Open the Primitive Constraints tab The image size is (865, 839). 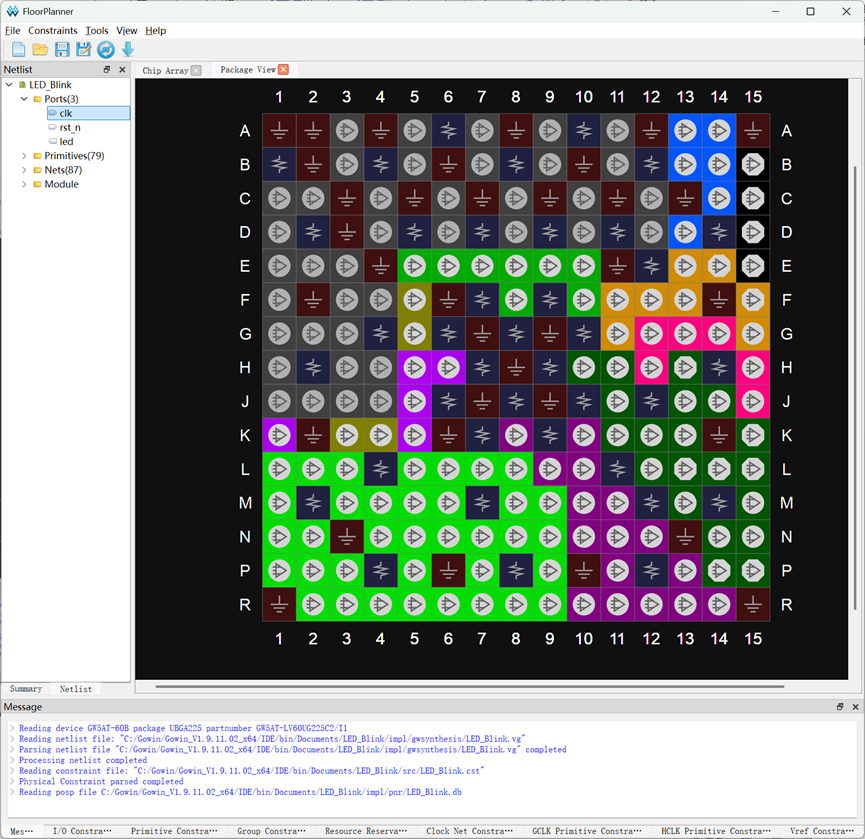174,831
